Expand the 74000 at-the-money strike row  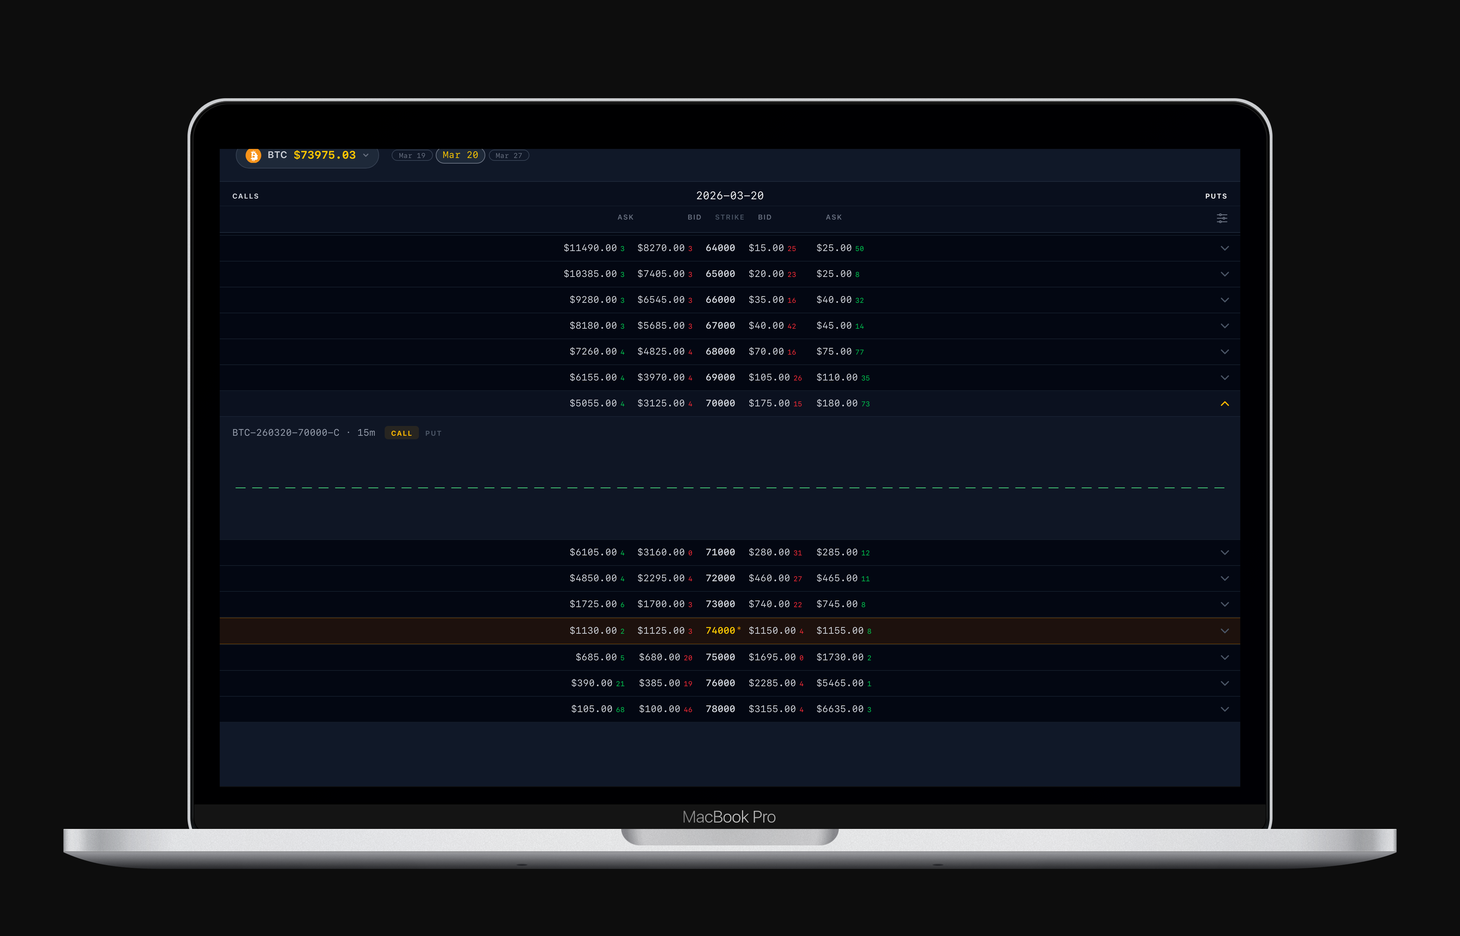click(1224, 631)
